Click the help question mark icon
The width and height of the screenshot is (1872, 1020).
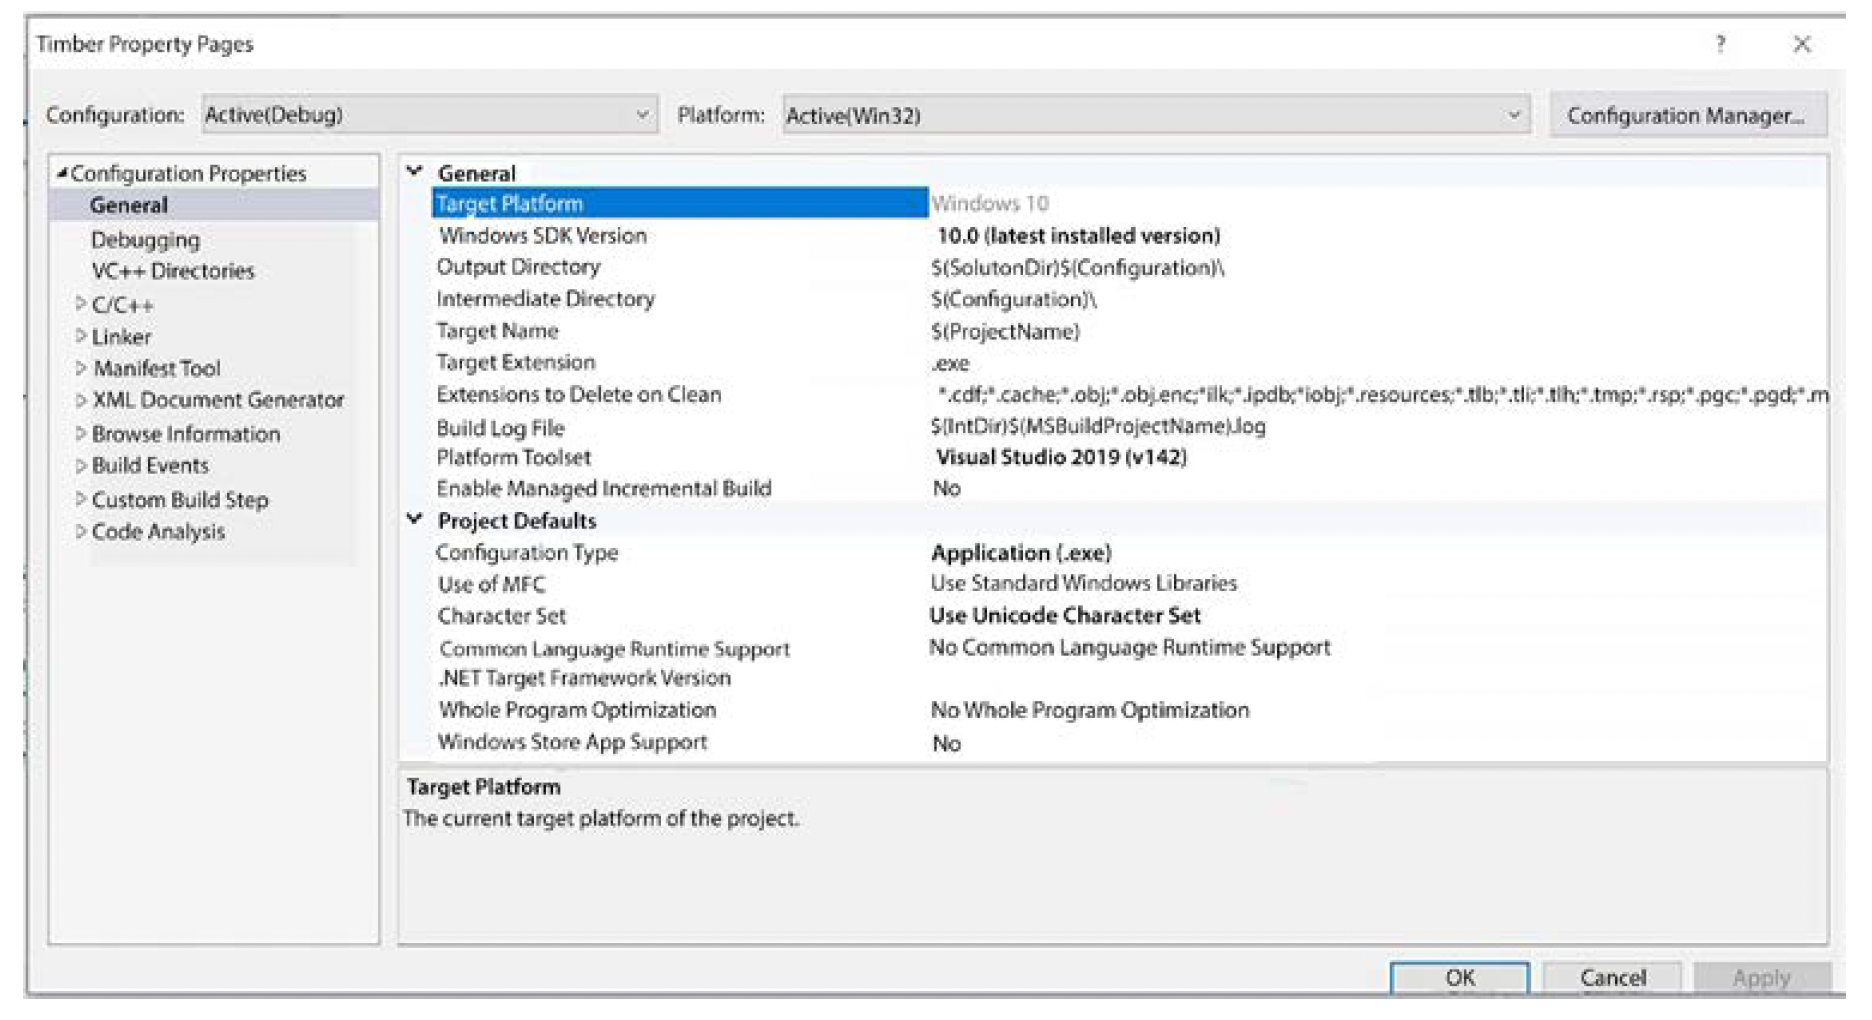(x=1720, y=44)
